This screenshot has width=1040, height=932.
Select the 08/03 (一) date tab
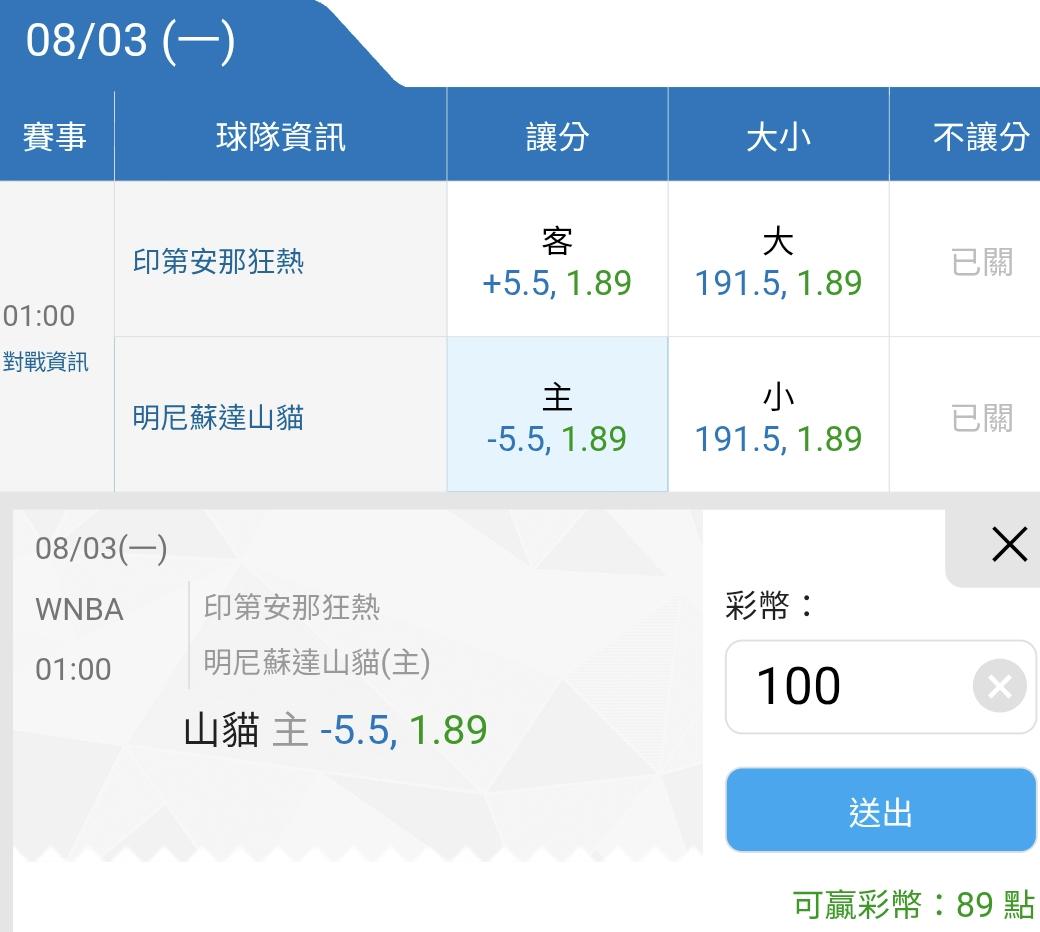130,41
